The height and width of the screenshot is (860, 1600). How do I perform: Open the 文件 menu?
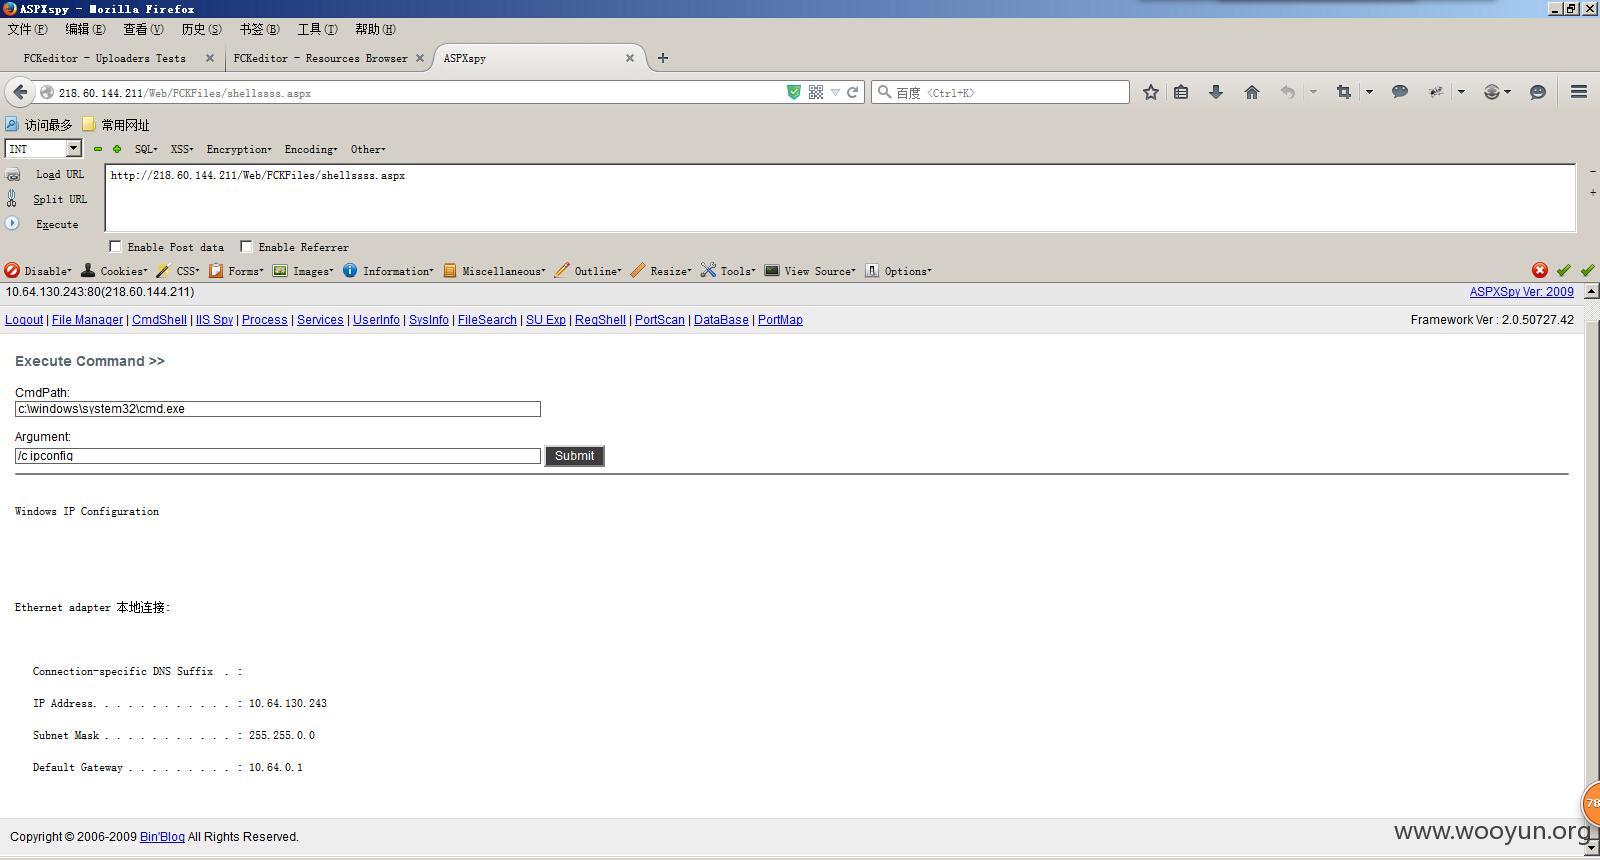[x=27, y=29]
